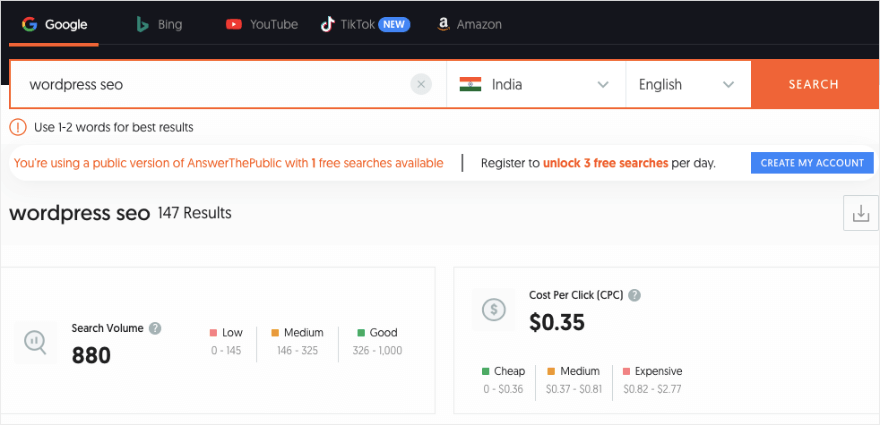
Task: Click the 'unlock 3 free searches' link
Action: click(x=606, y=163)
